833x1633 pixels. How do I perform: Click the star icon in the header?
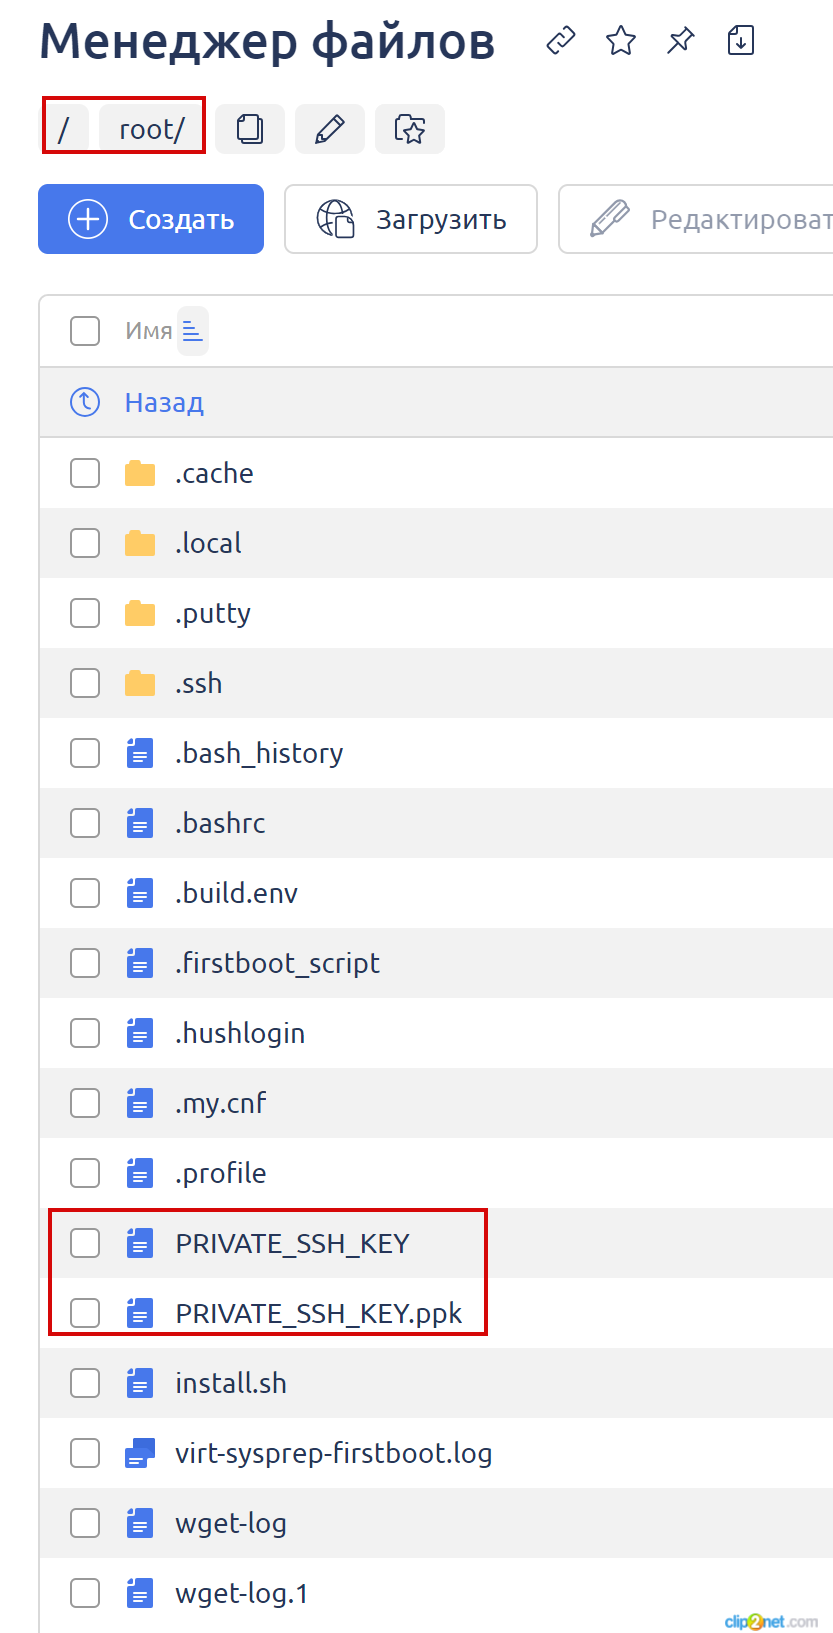coord(621,41)
